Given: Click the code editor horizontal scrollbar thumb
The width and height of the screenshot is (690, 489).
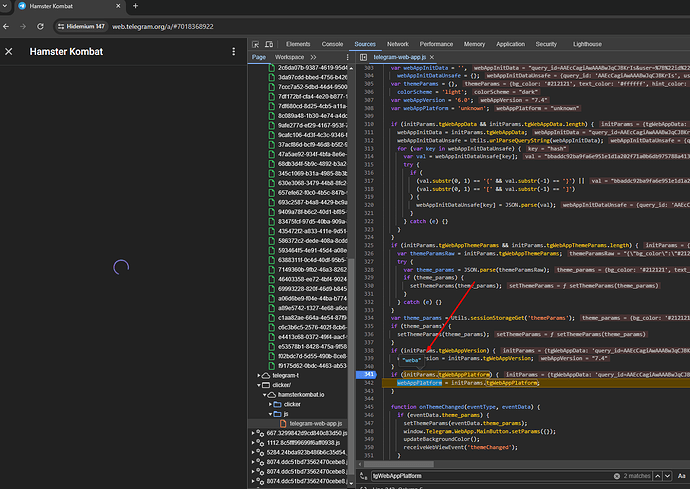Looking at the screenshot, I should coord(399,464).
